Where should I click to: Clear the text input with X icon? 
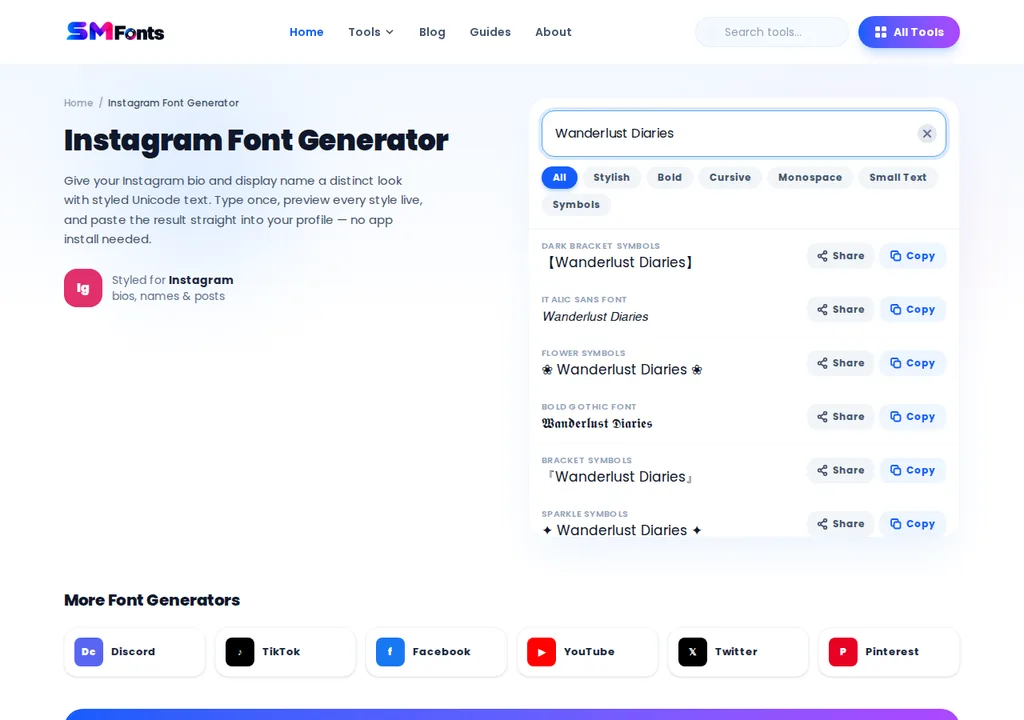[x=927, y=133]
